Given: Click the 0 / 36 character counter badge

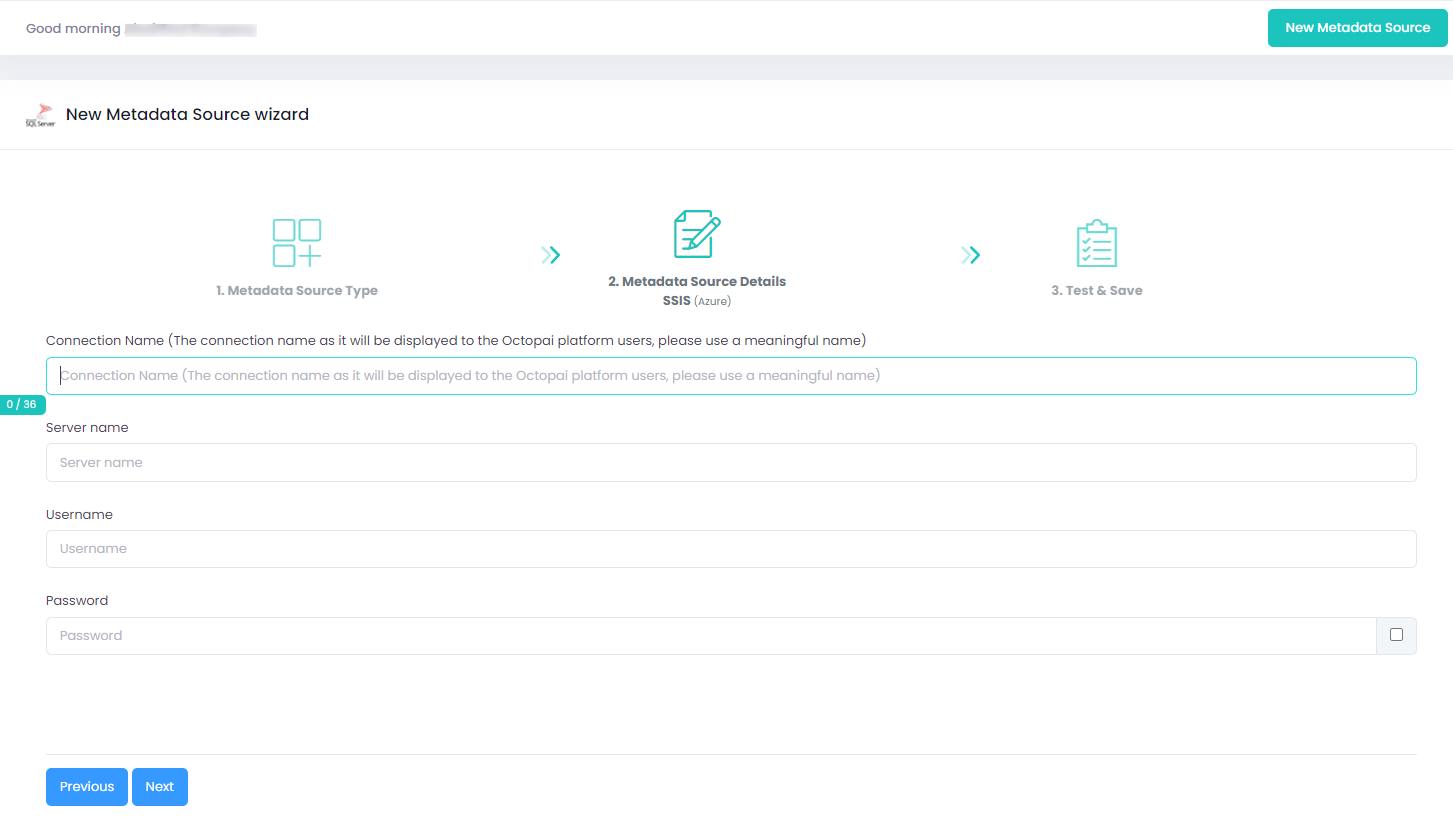Looking at the screenshot, I should click(22, 405).
